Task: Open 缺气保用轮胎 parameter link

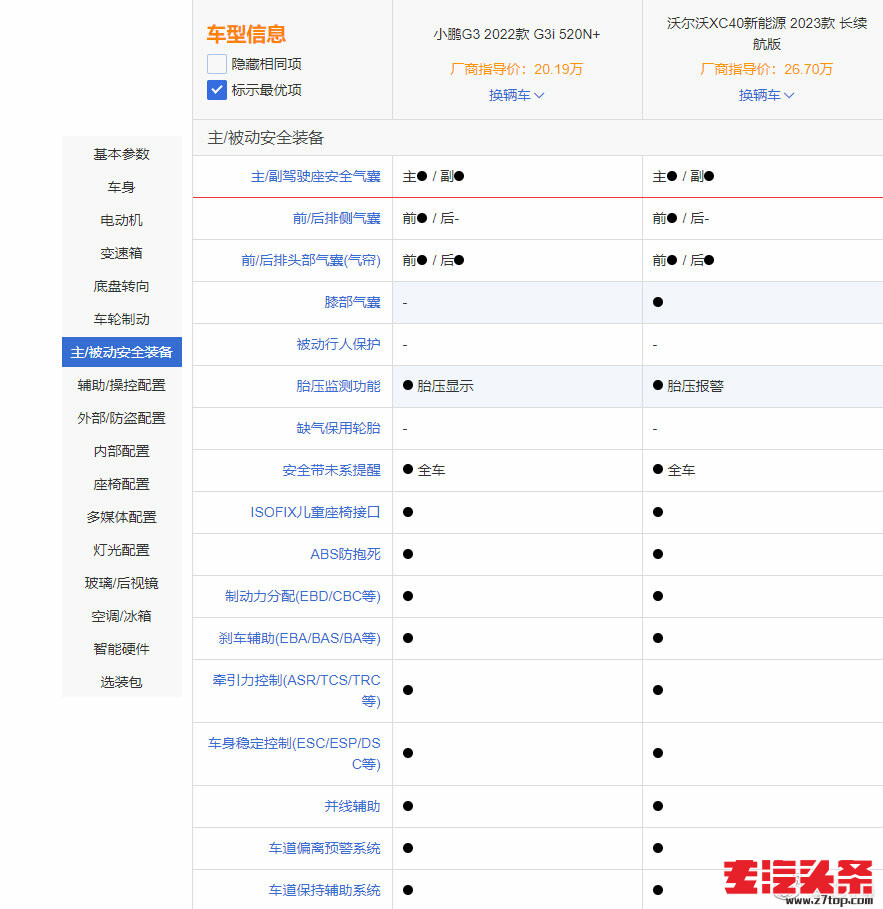Action: click(x=339, y=428)
